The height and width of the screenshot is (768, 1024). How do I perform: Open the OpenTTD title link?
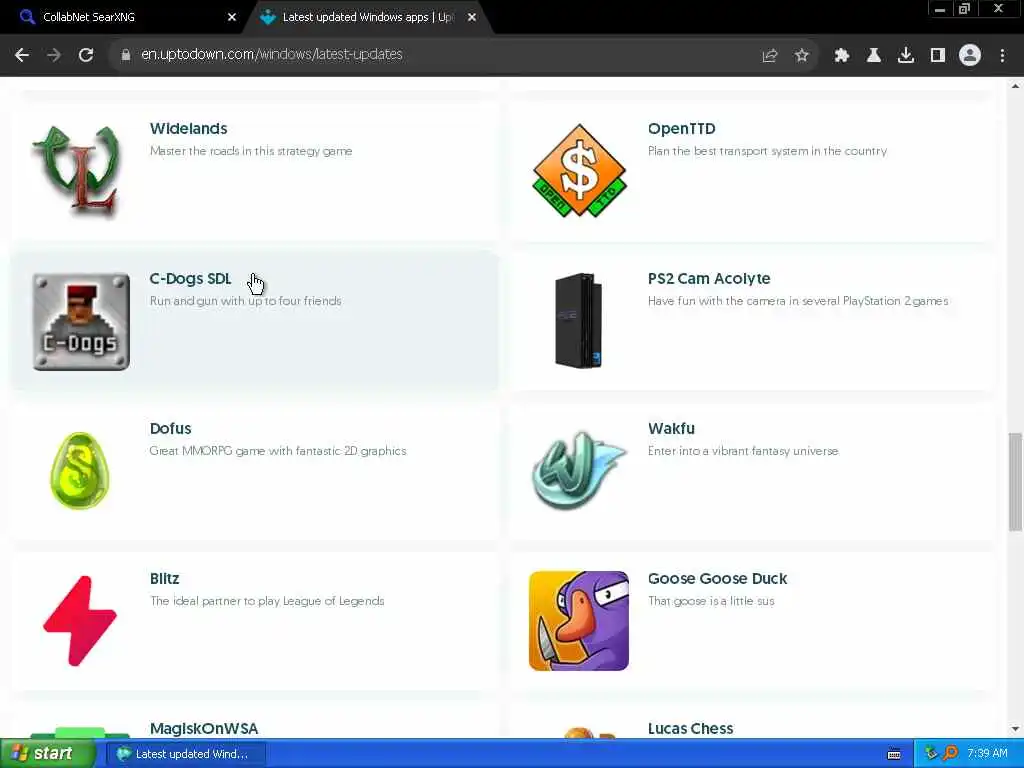[682, 129]
